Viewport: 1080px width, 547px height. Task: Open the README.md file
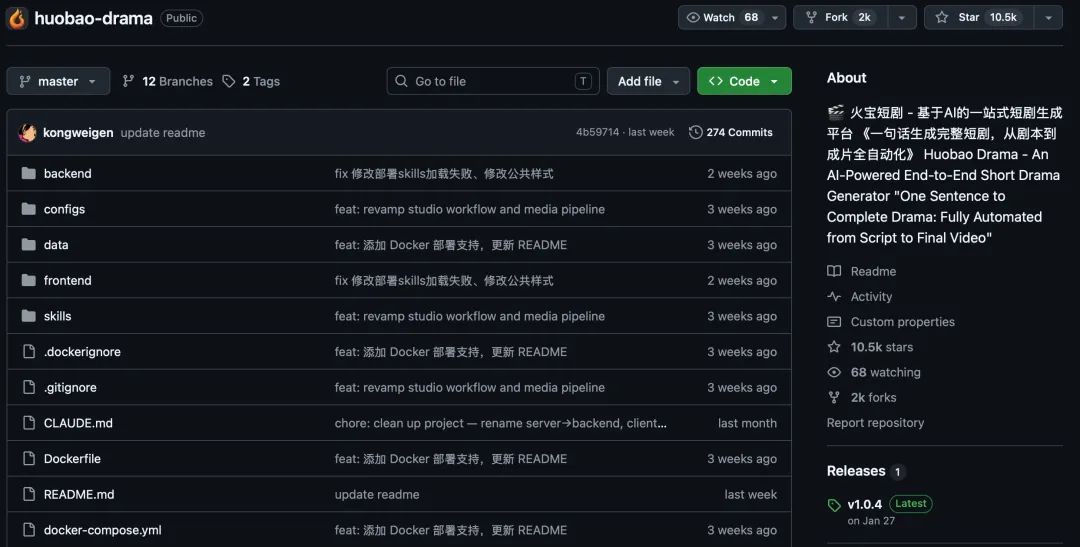pos(79,495)
